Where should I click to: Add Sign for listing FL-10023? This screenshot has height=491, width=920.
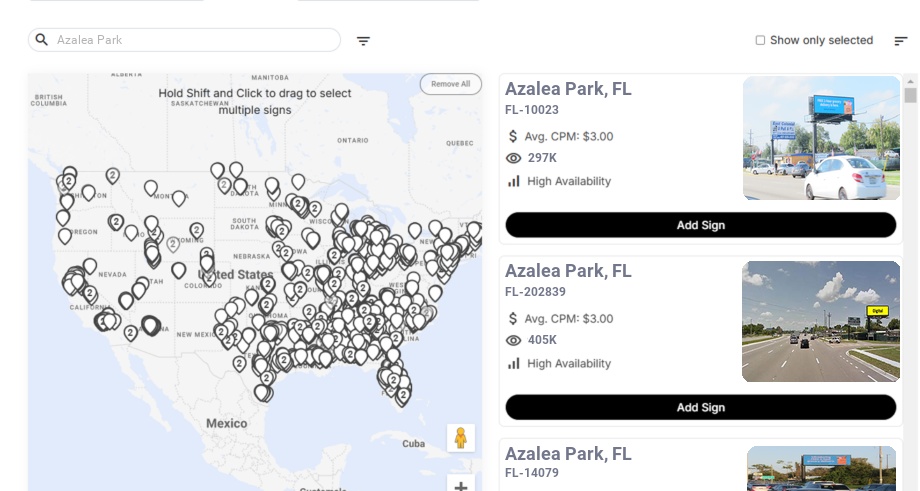700,225
